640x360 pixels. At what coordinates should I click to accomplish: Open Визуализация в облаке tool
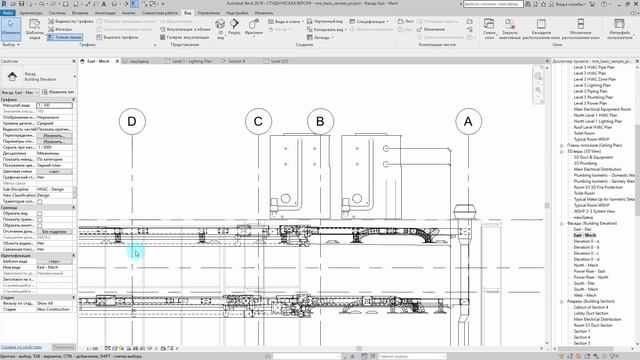185,29
